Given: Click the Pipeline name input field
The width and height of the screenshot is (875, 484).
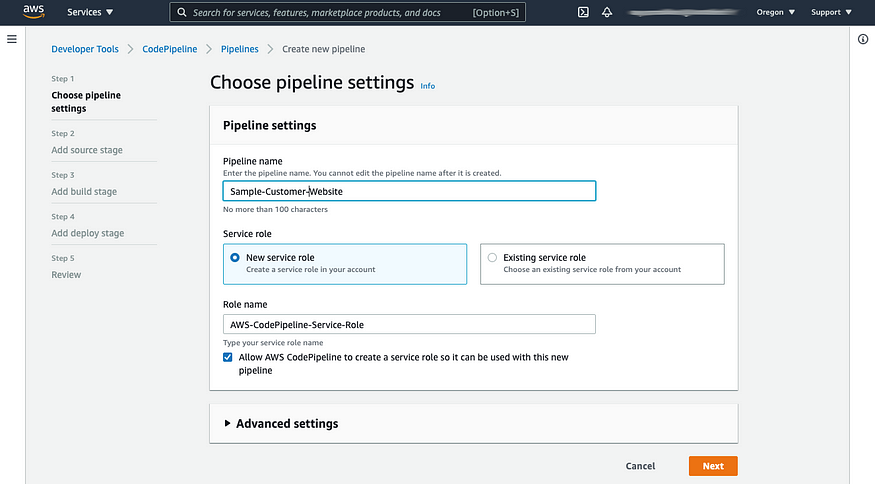Looking at the screenshot, I should tap(409, 191).
